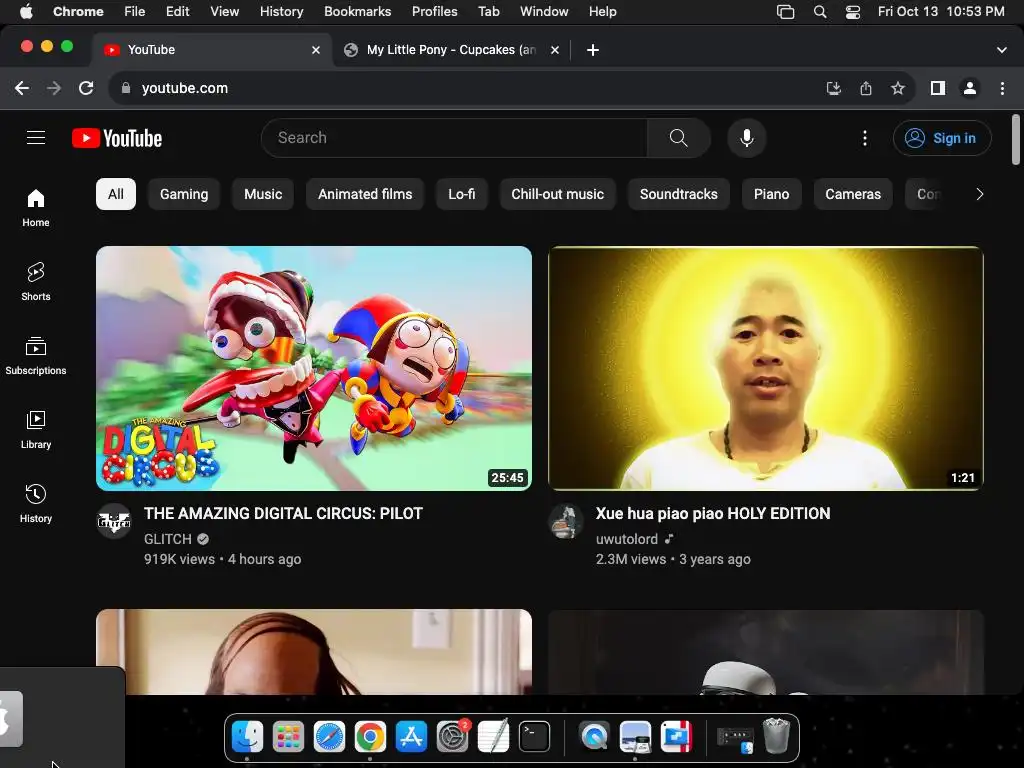Click the page vertical scrollbar thumb
1024x768 pixels.
click(1016, 140)
